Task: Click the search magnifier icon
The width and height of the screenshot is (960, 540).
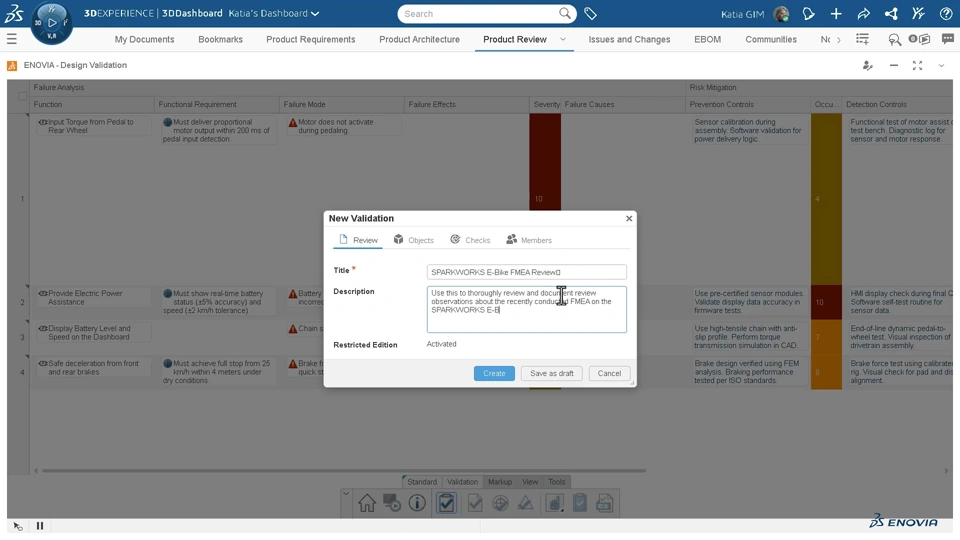Action: tap(564, 13)
